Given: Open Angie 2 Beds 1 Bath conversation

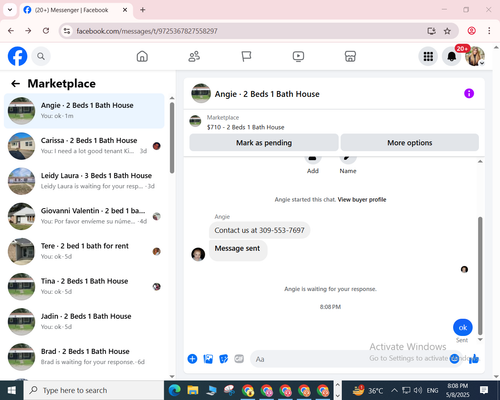Looking at the screenshot, I should tap(84, 111).
